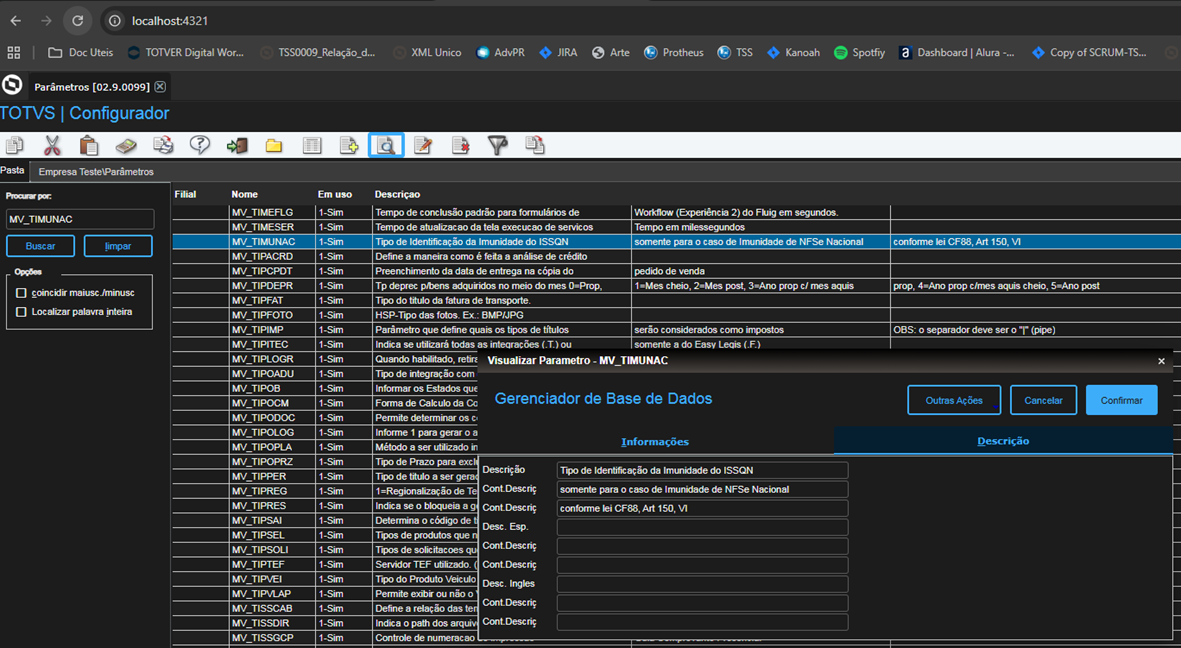Open the XML Unico bookmark

pyautogui.click(x=427, y=53)
